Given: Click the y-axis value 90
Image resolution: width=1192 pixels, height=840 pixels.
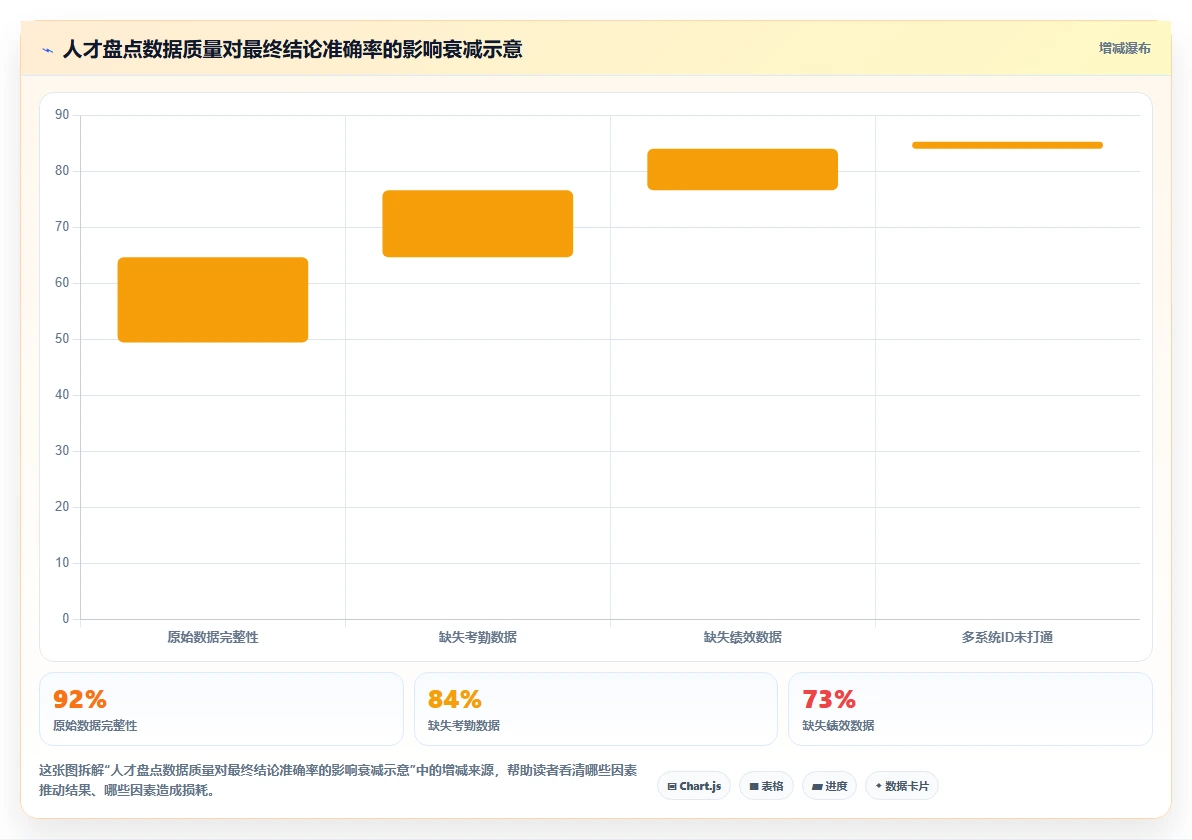Looking at the screenshot, I should pos(62,115).
